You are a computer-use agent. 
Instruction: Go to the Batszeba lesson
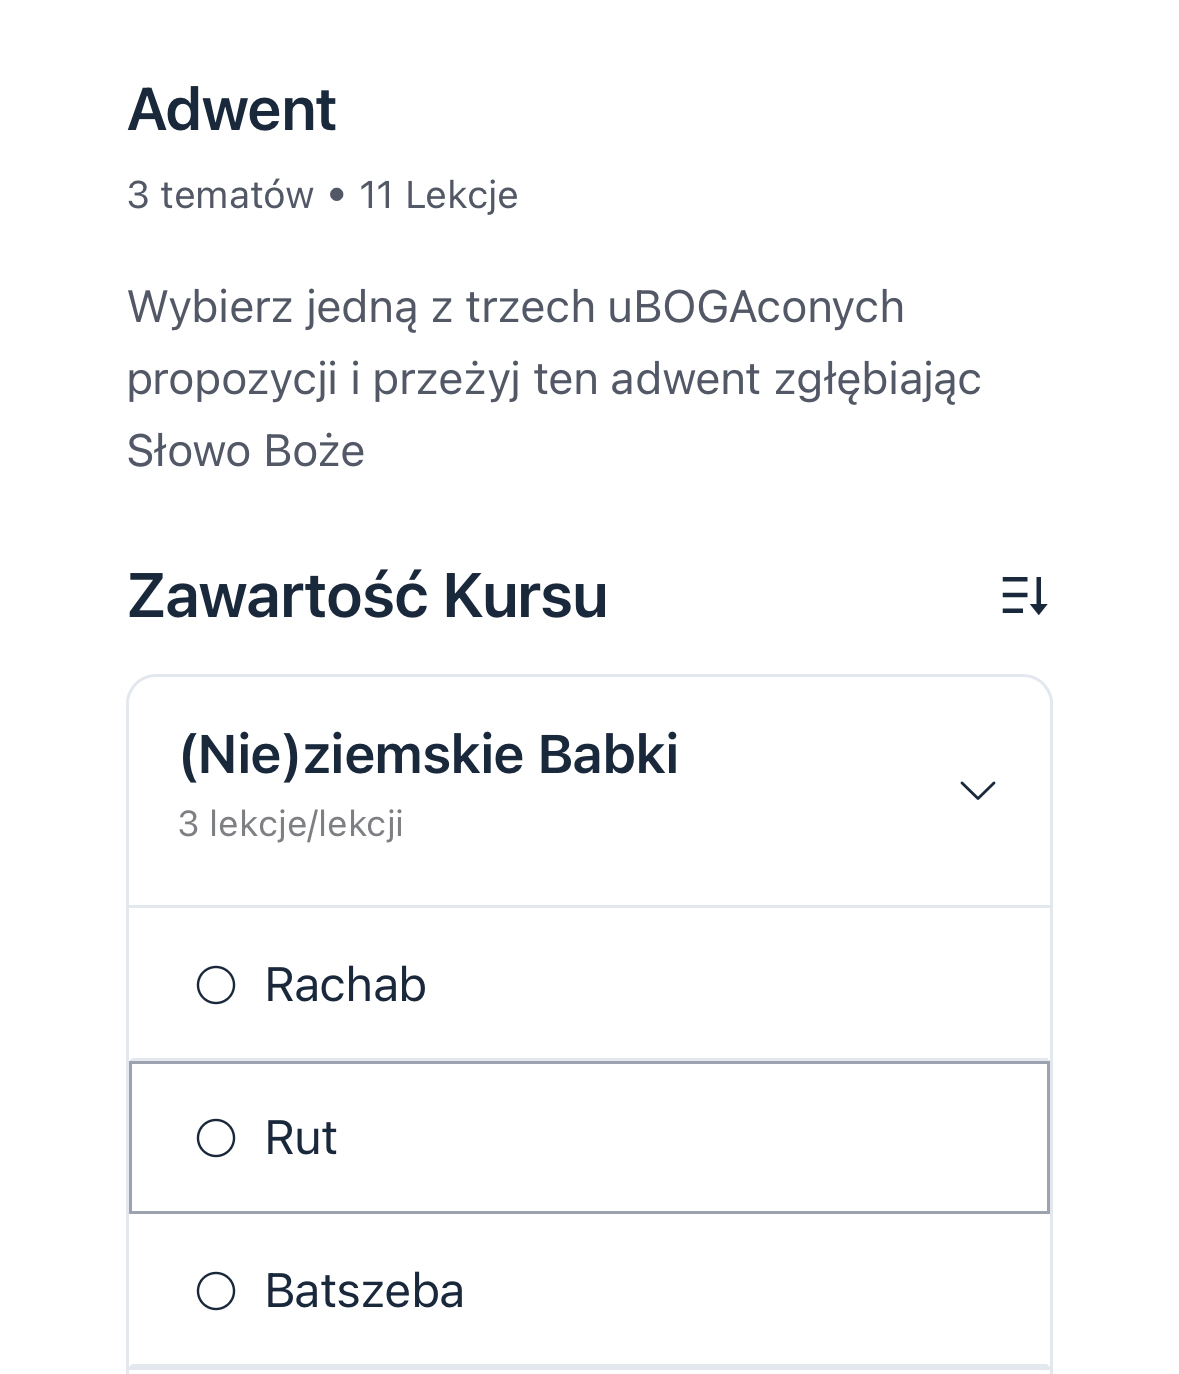tap(364, 1291)
